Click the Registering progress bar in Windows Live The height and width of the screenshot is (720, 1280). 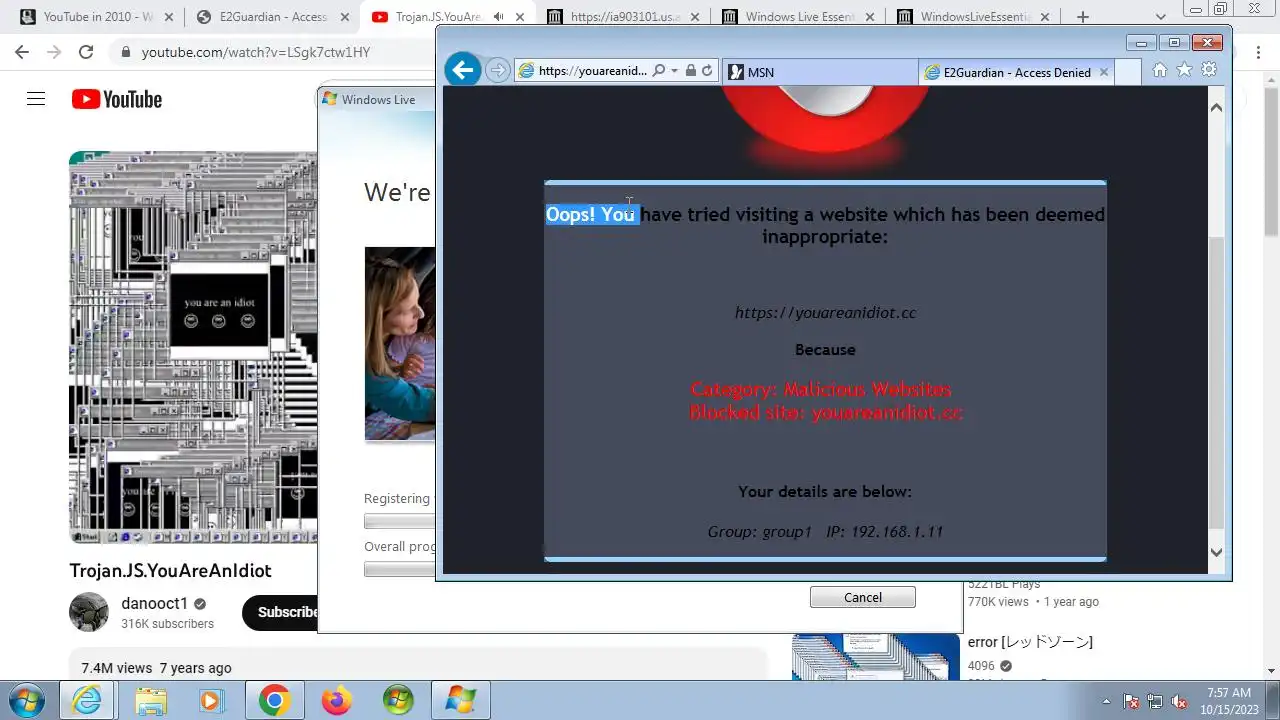click(x=400, y=521)
